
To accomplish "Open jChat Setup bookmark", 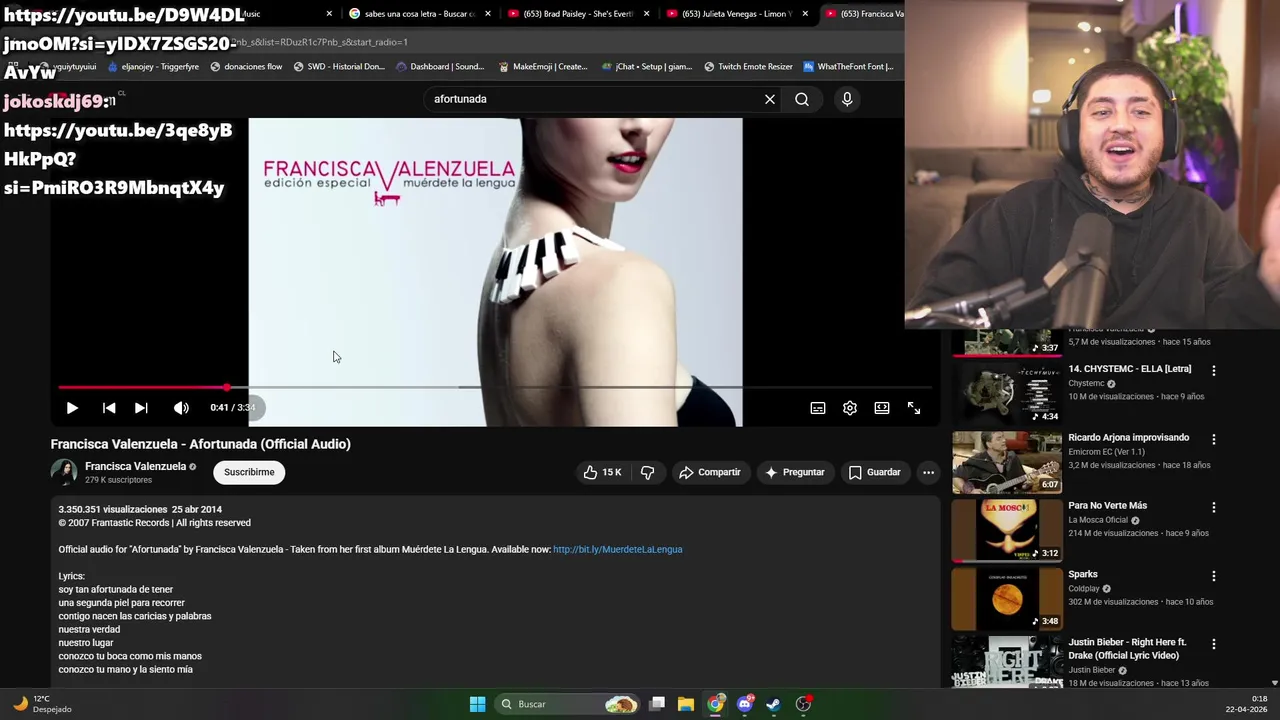I will click(x=647, y=67).
